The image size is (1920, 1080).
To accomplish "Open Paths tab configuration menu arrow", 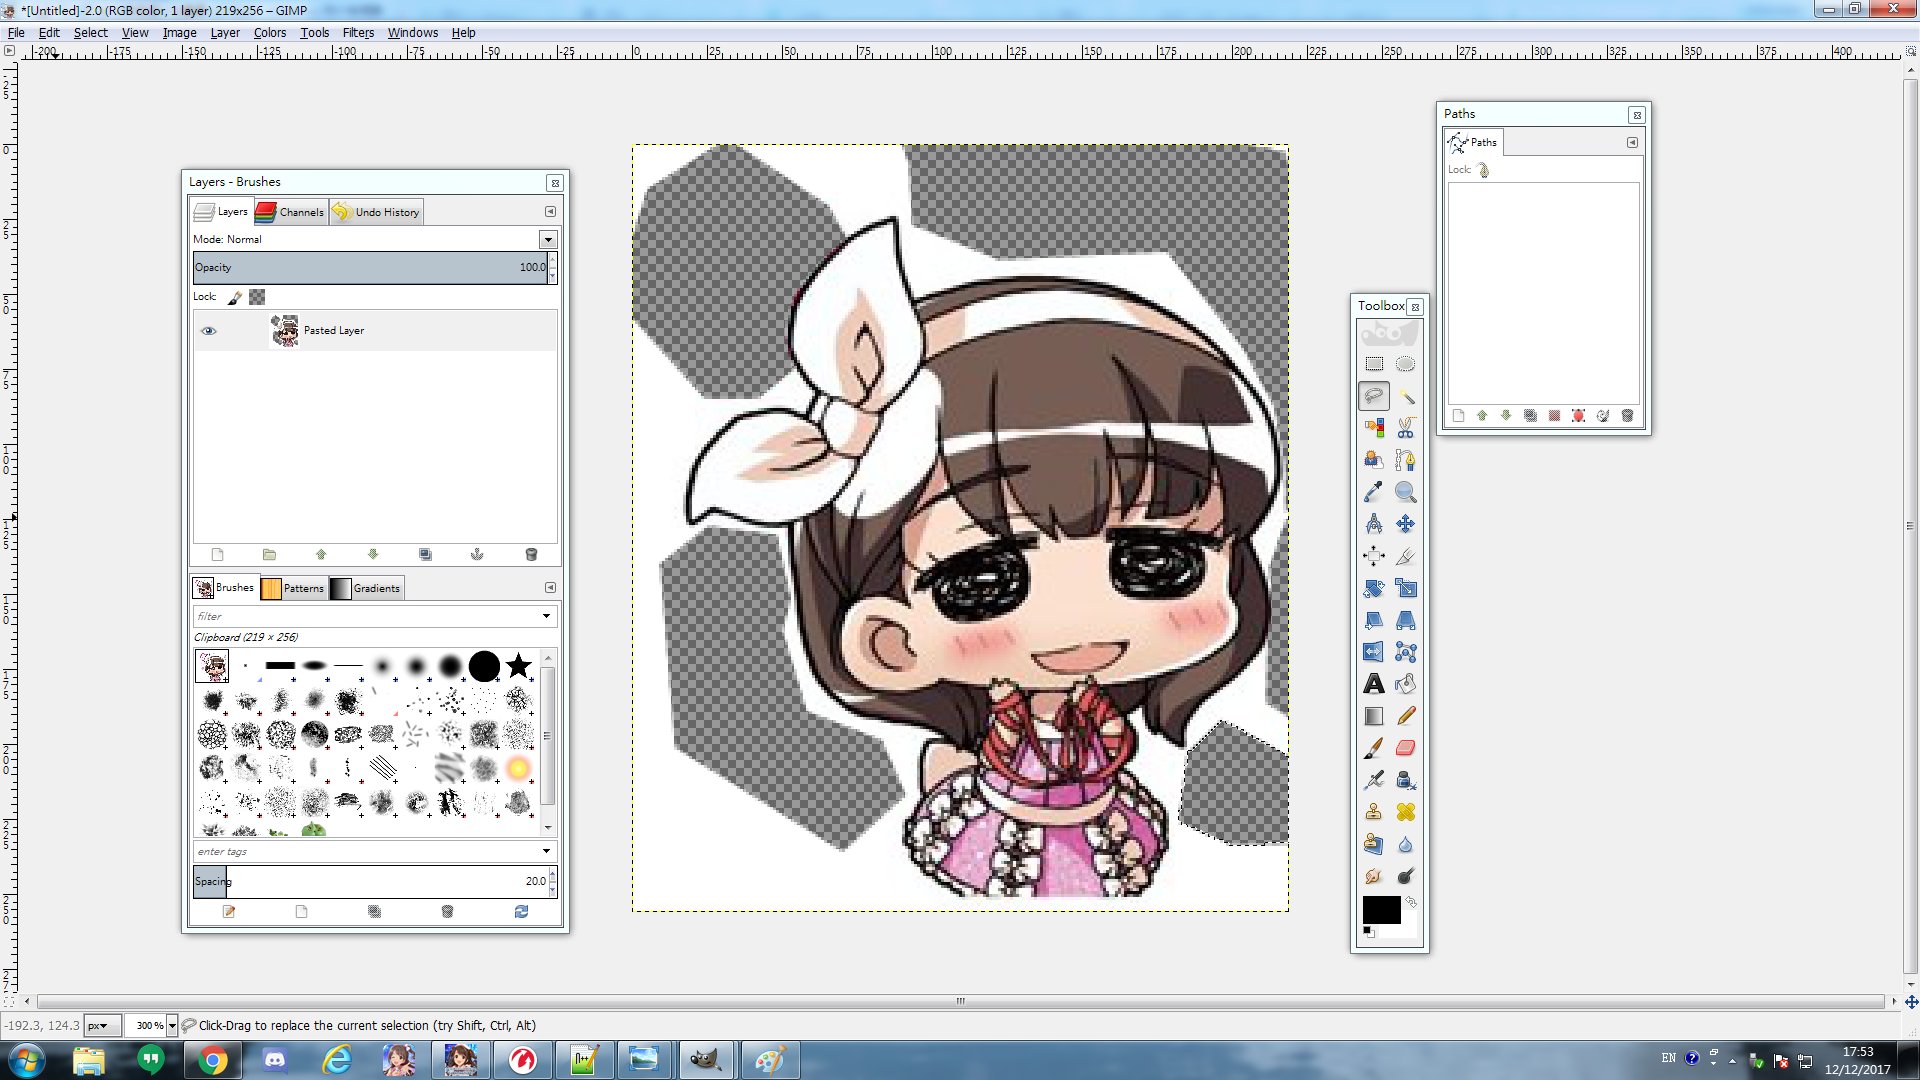I will 1632,143.
